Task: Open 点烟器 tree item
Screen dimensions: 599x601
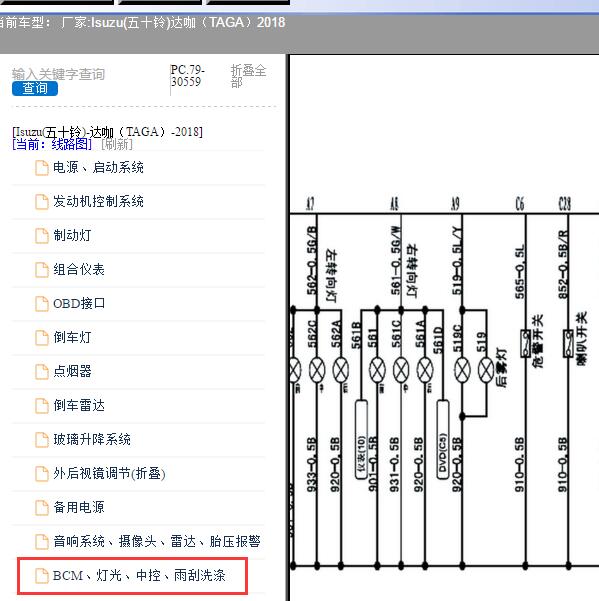Action: pyautogui.click(x=72, y=371)
